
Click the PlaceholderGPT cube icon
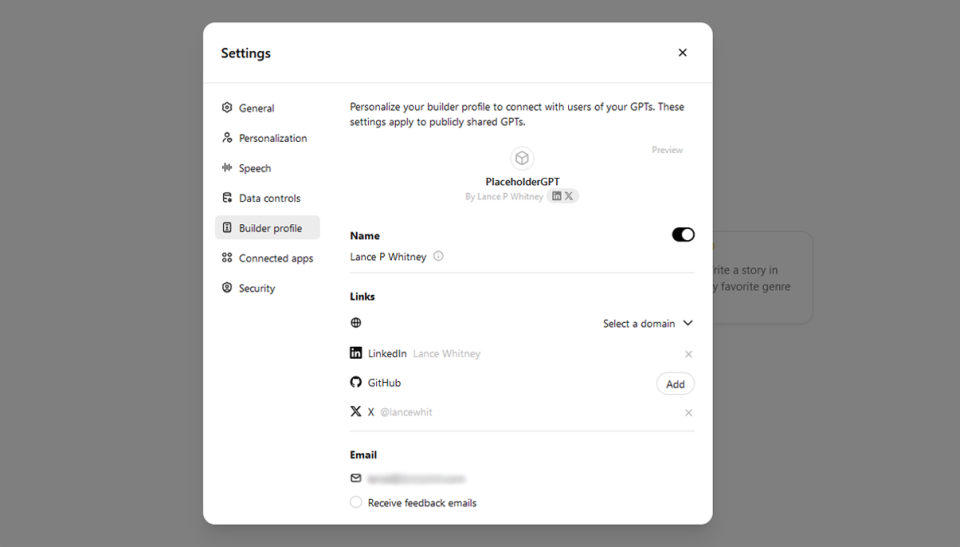click(x=522, y=158)
